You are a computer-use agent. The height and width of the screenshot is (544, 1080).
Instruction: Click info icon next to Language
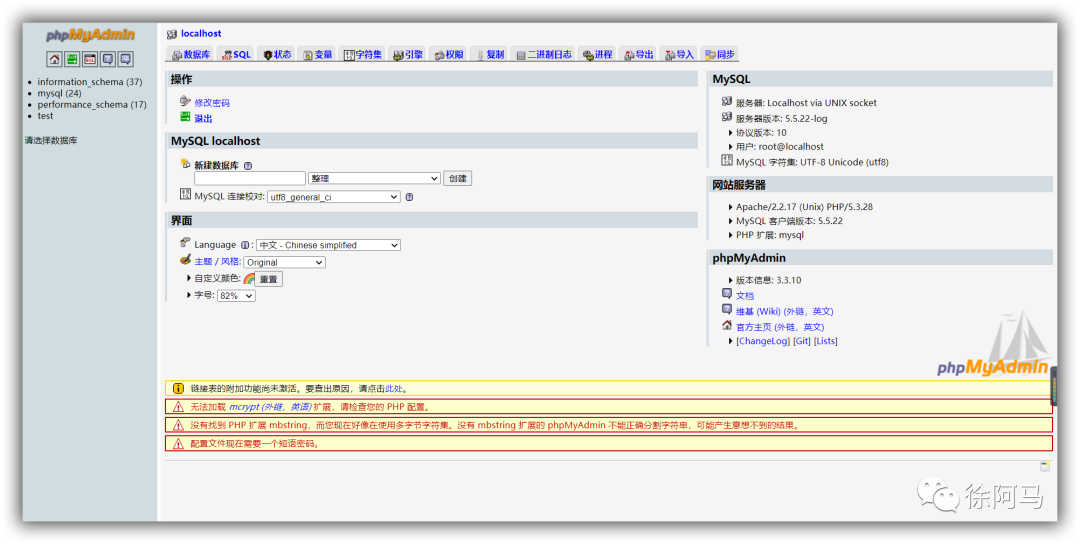(x=245, y=245)
